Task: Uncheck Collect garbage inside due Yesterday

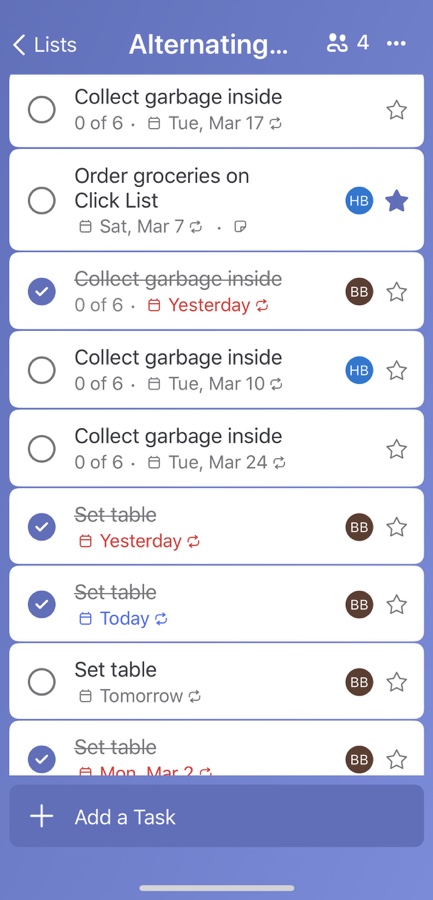Action: point(42,292)
